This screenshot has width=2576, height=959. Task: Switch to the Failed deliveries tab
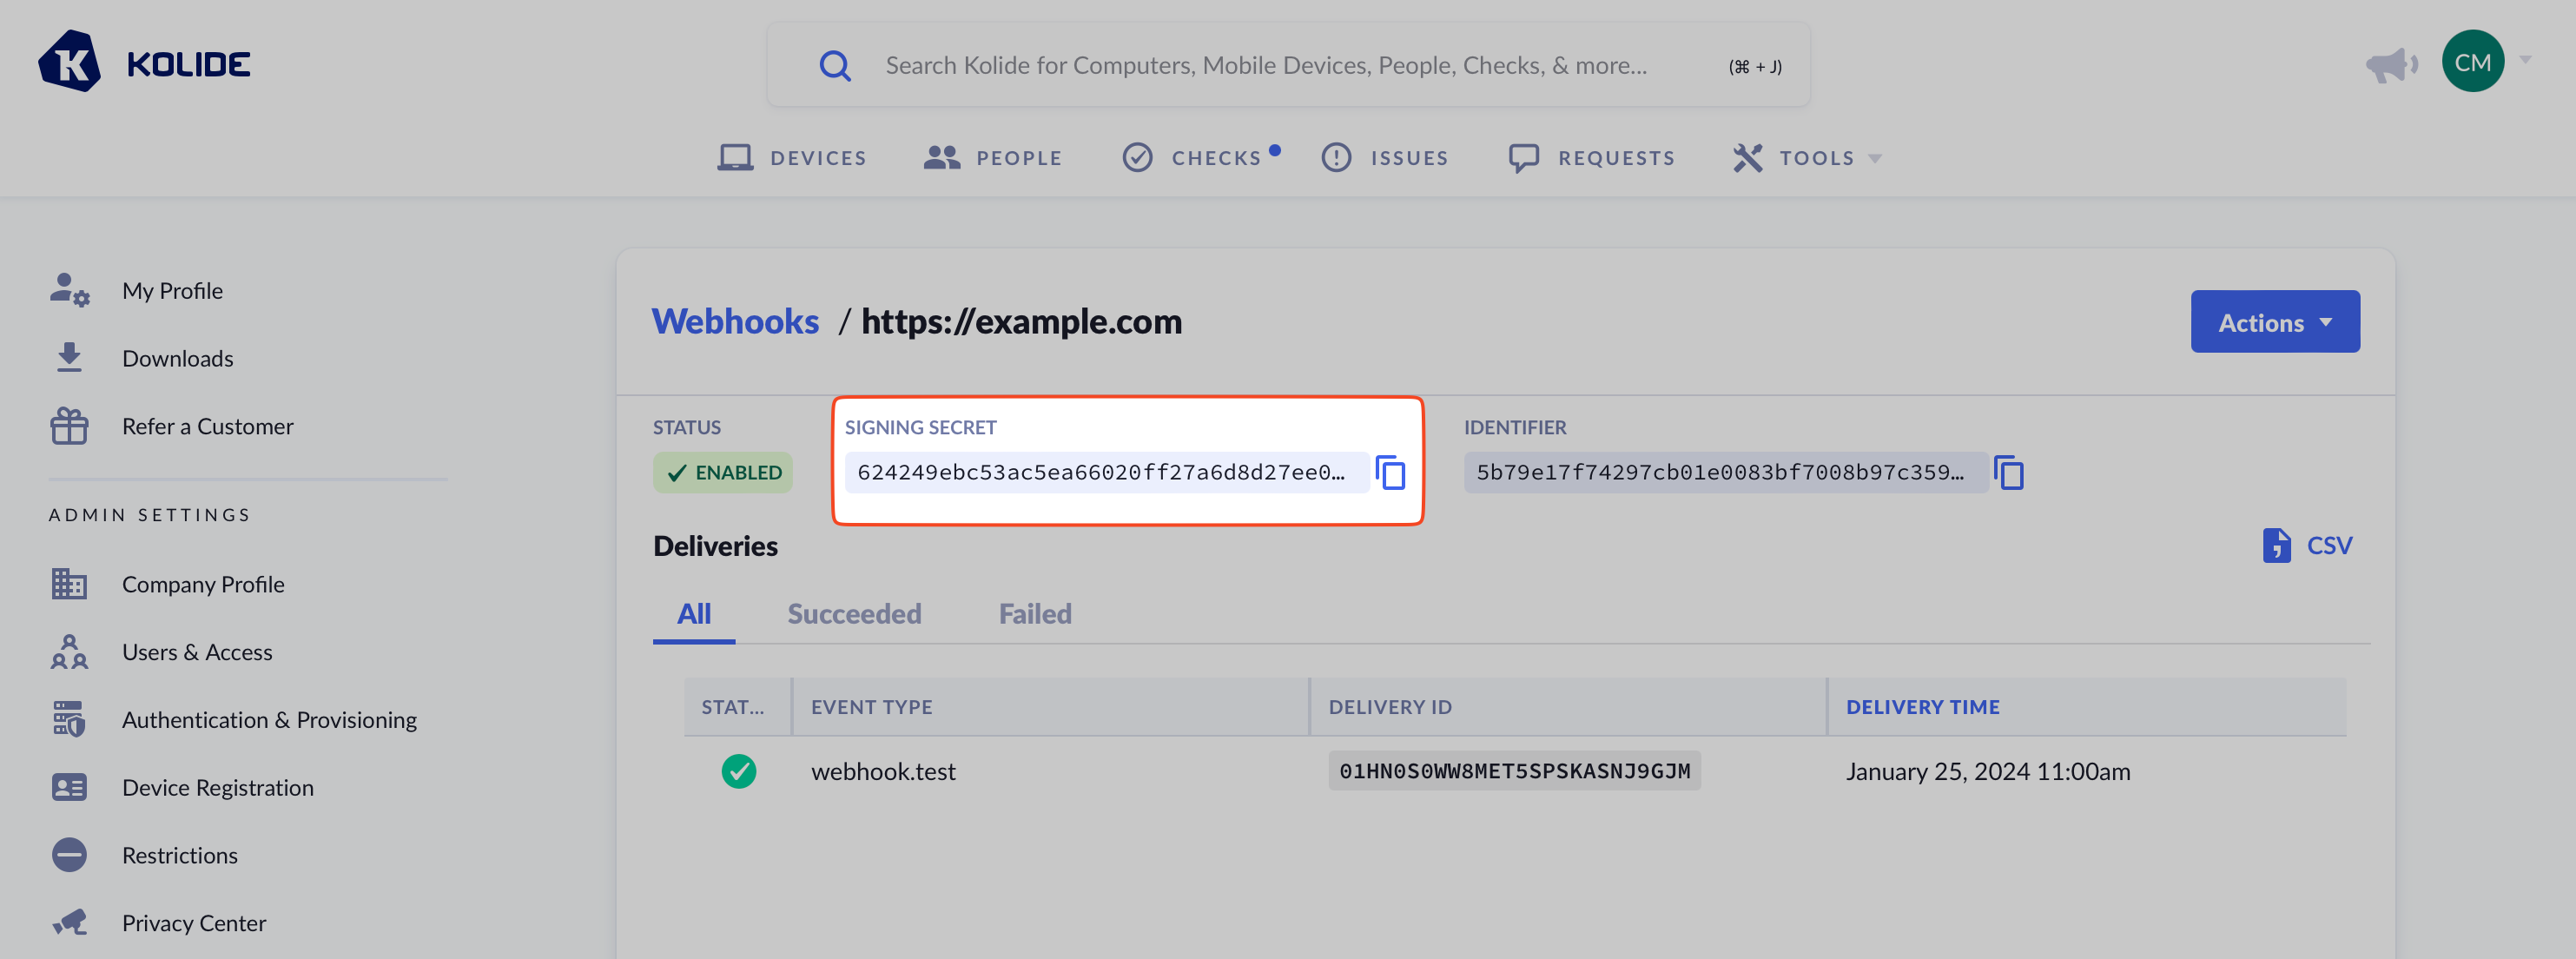click(x=1034, y=613)
